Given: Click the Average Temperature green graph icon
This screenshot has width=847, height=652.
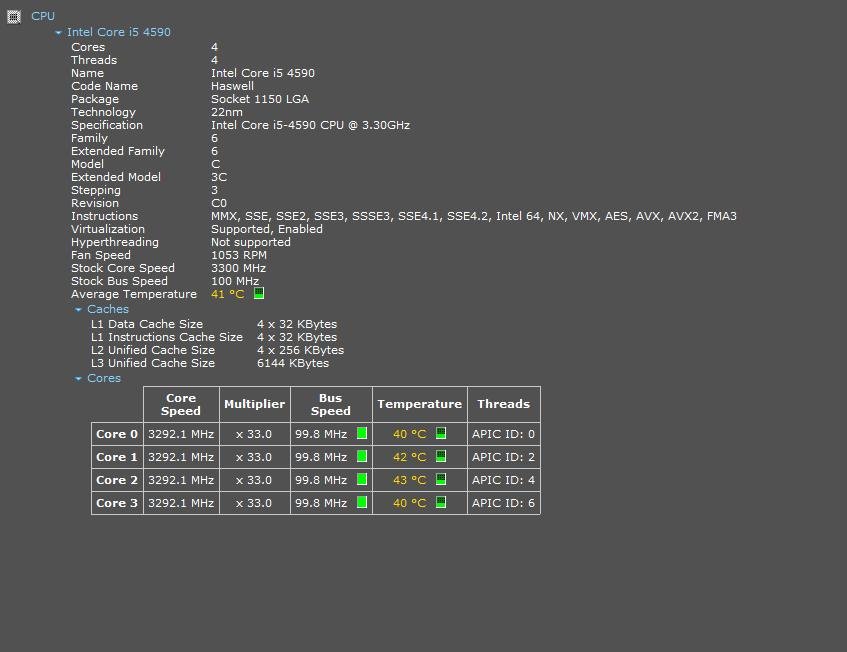Looking at the screenshot, I should tap(259, 294).
